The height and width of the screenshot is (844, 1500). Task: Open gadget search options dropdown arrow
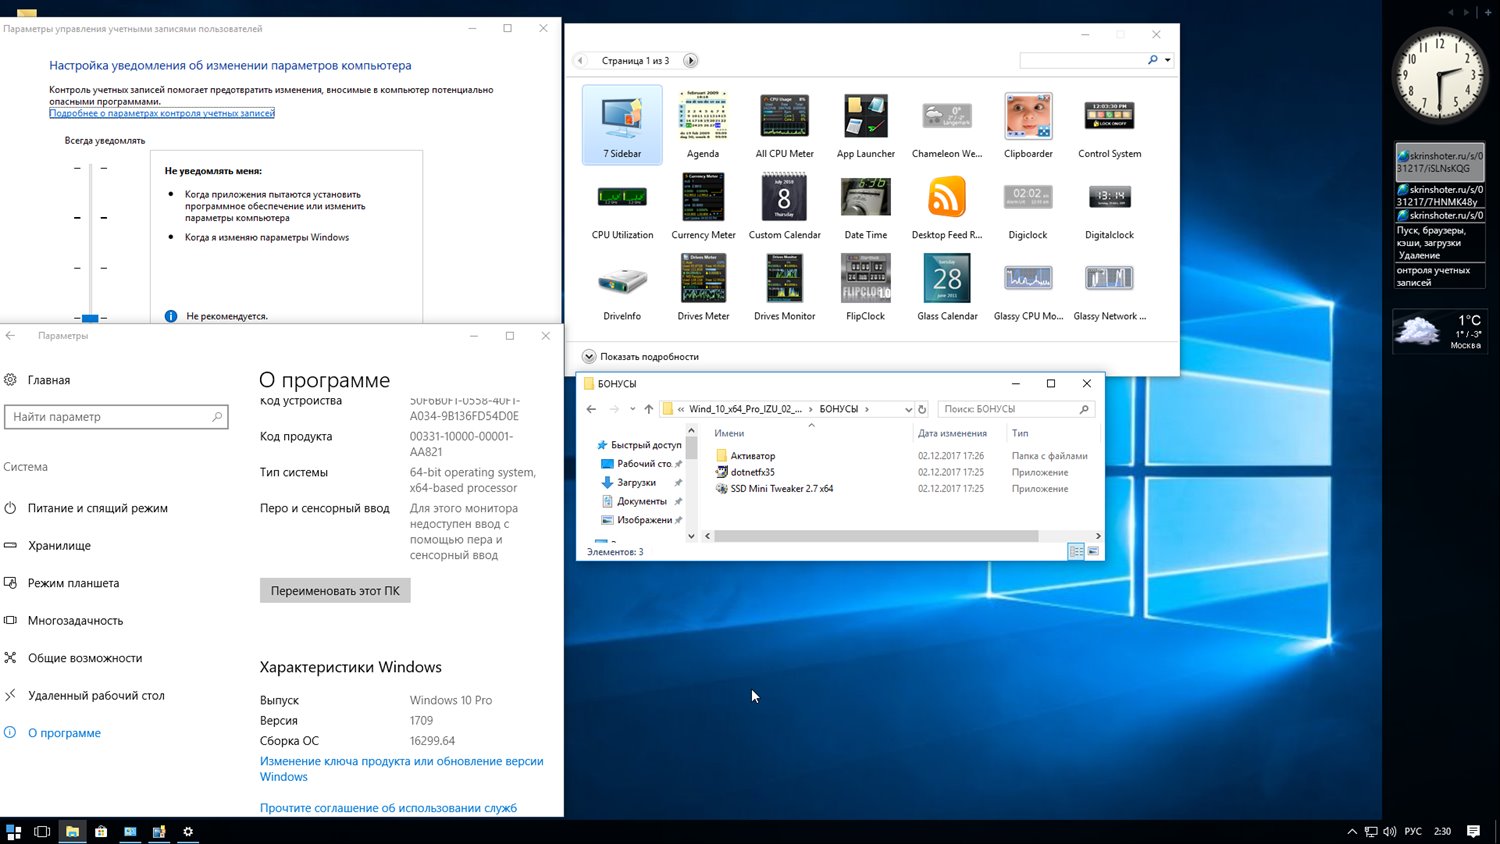pyautogui.click(x=1167, y=60)
